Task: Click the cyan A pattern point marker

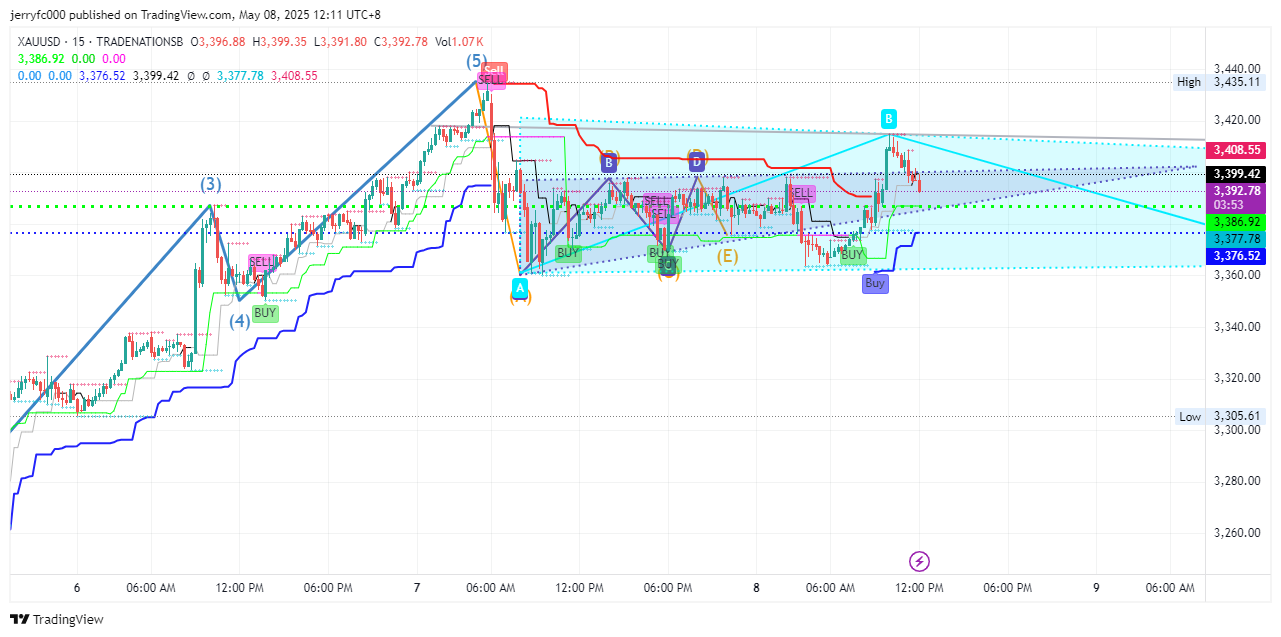Action: (x=520, y=288)
